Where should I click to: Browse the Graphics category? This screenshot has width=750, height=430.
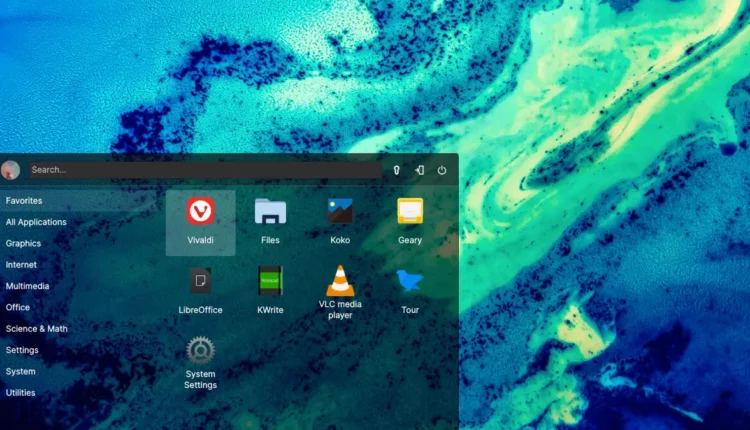[23, 243]
